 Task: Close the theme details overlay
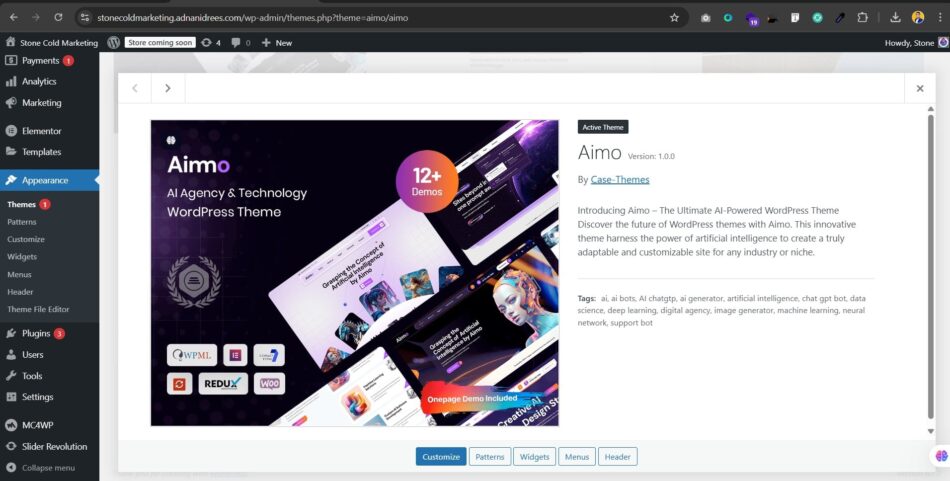(x=920, y=88)
